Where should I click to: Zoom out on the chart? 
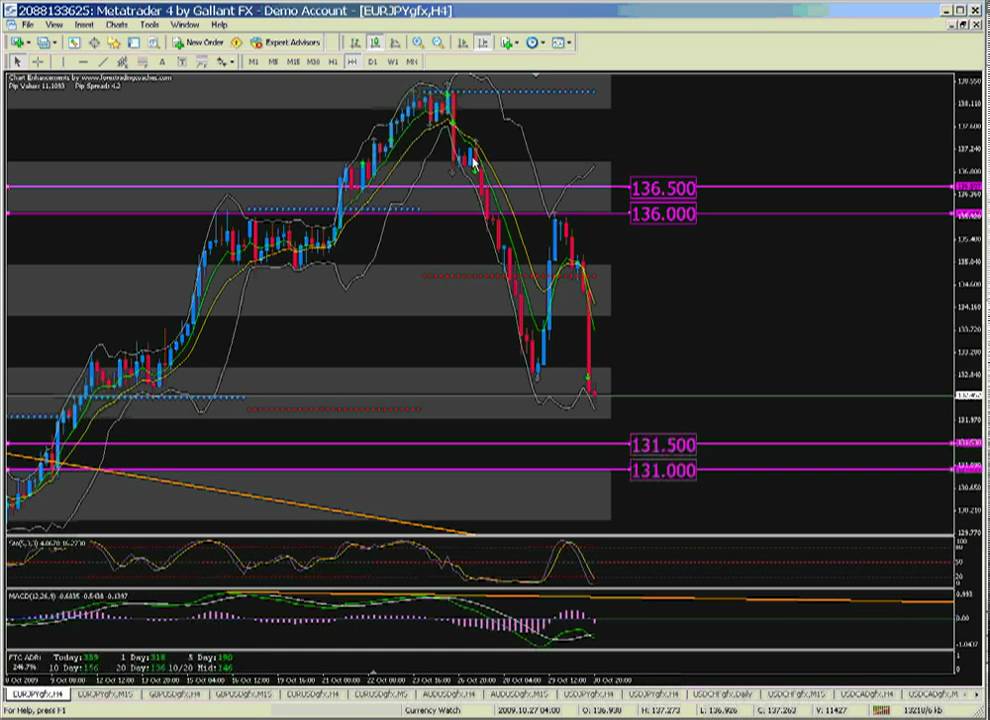(x=438, y=42)
